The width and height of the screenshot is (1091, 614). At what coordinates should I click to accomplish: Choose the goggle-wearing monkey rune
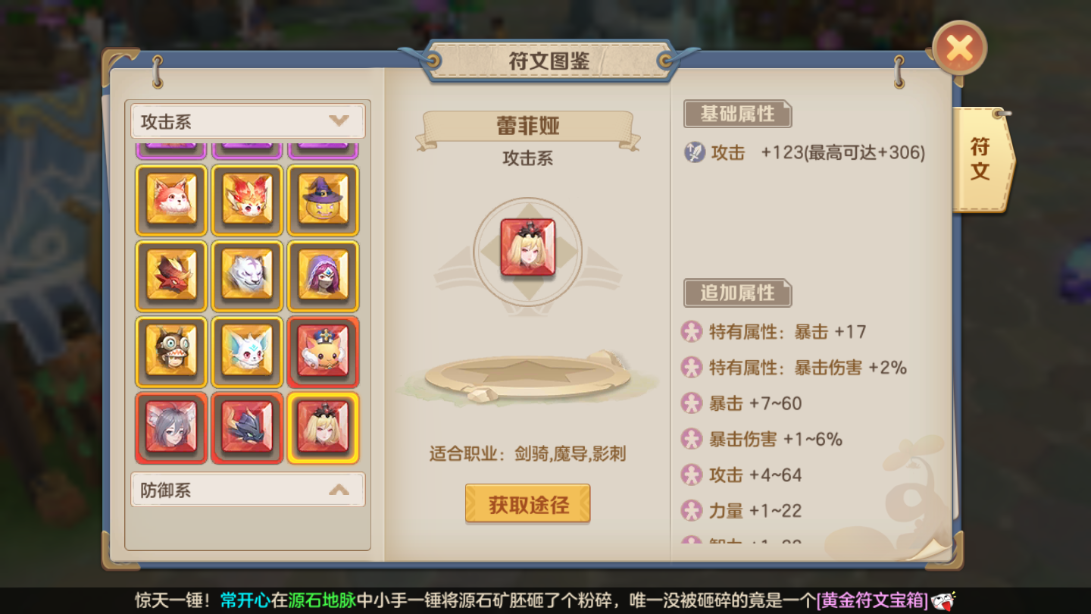[171, 352]
